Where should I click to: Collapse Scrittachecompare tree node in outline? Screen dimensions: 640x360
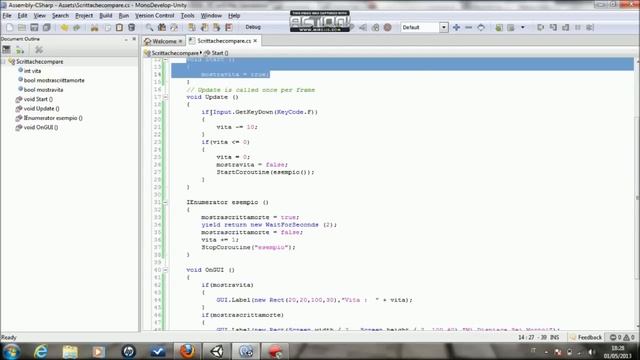pos(4,62)
